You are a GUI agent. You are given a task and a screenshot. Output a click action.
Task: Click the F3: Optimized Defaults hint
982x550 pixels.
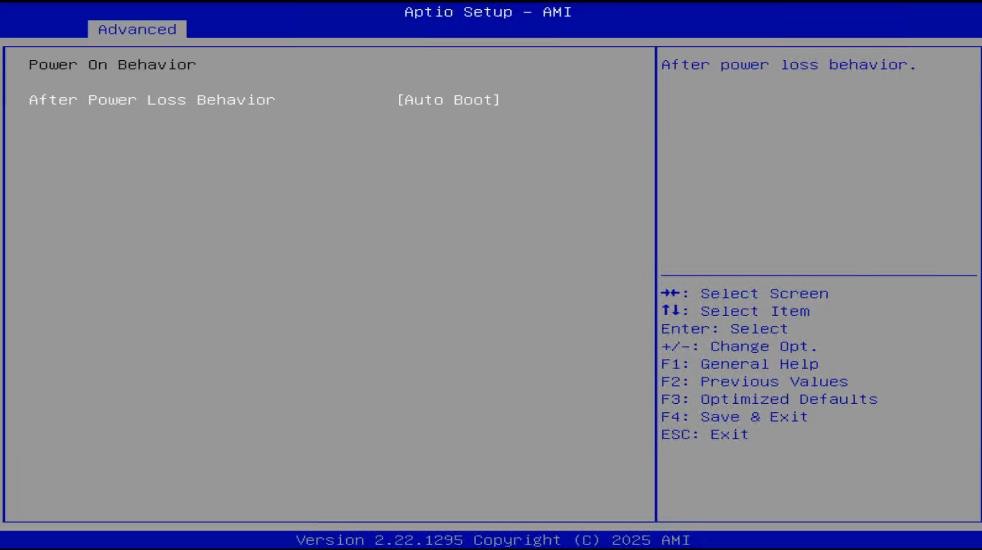(x=770, y=398)
